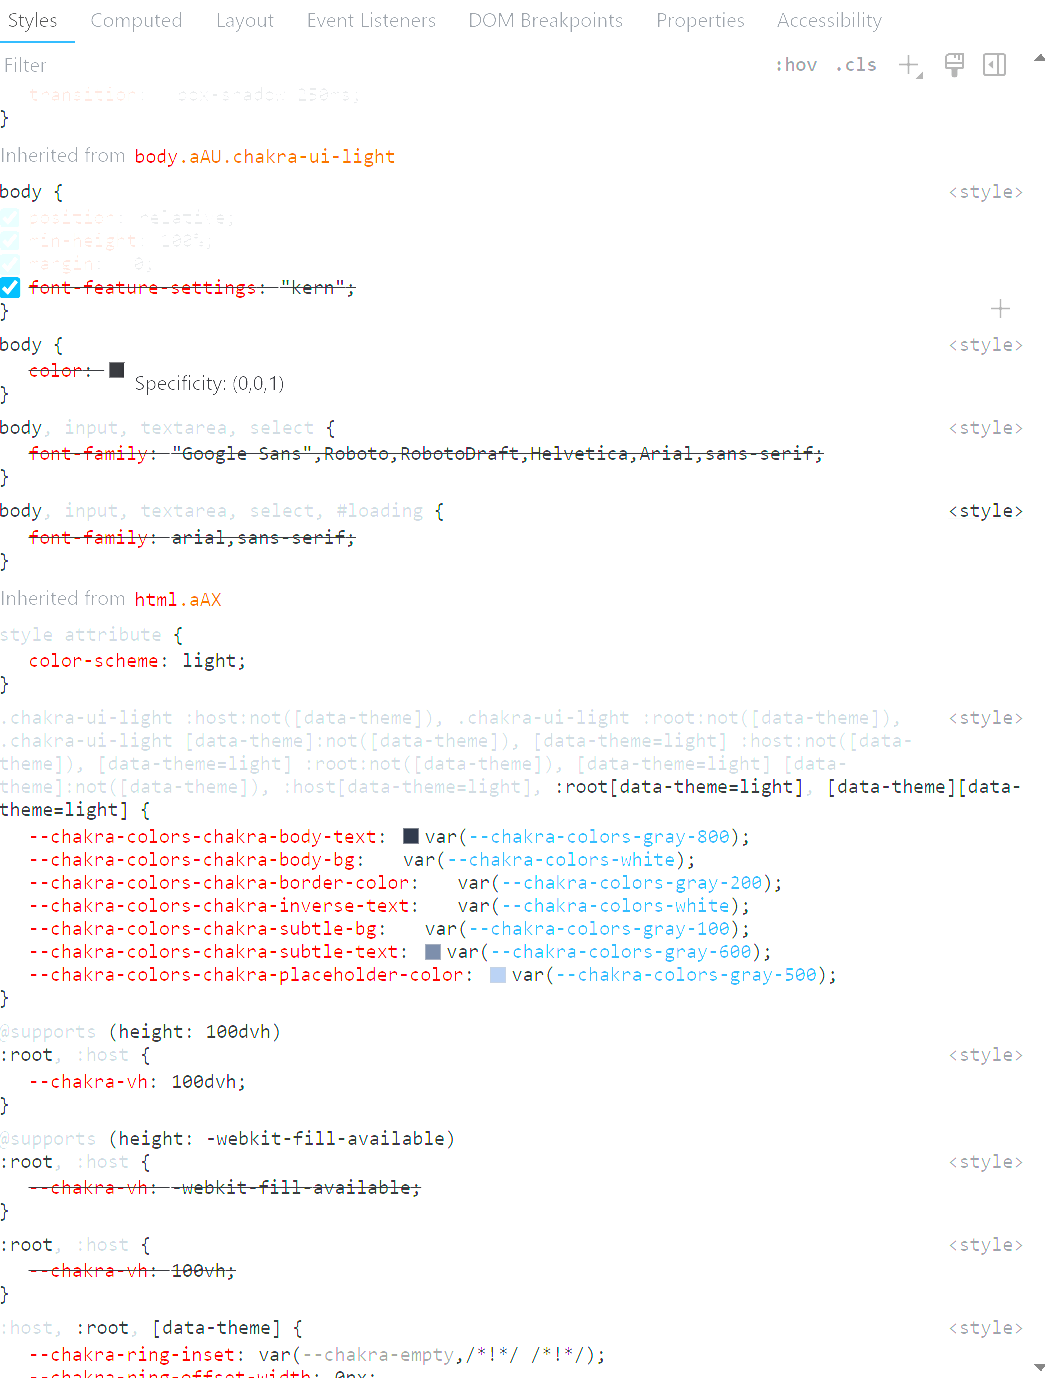Toggle the margin: 0 property checkbox
Viewport: 1045px width, 1378px height.
click(10, 263)
